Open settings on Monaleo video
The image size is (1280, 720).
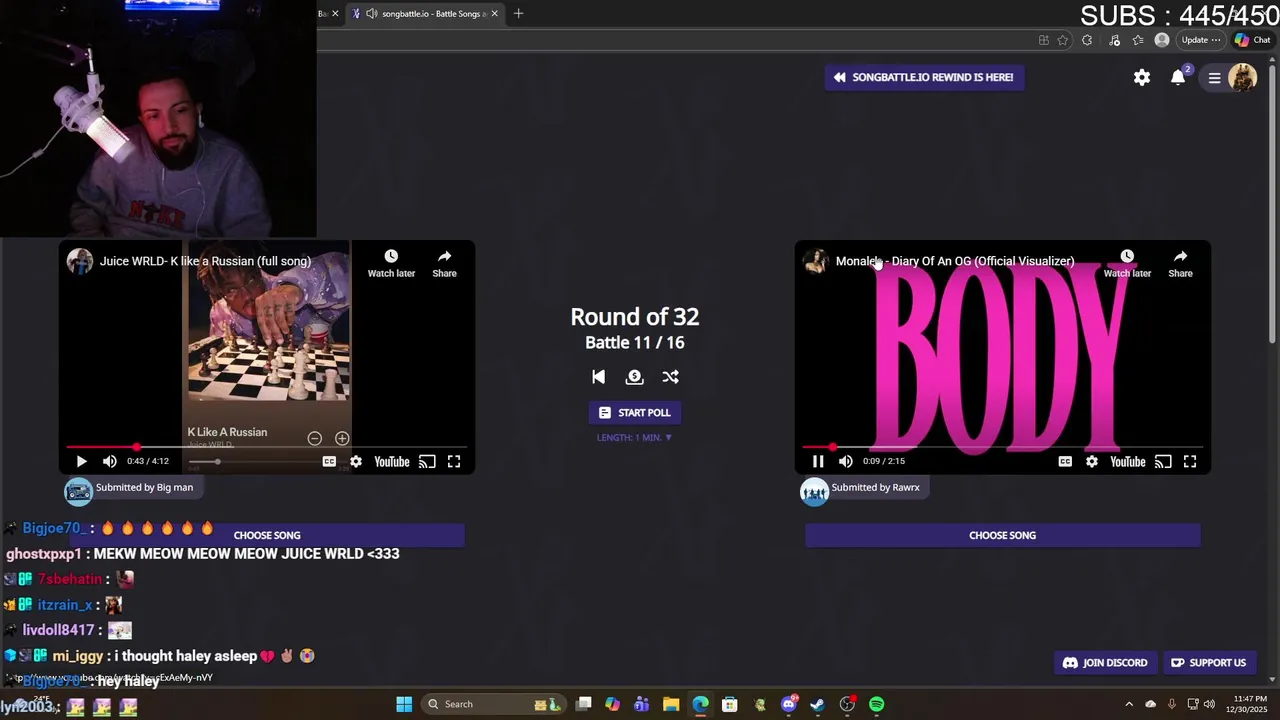[1092, 461]
